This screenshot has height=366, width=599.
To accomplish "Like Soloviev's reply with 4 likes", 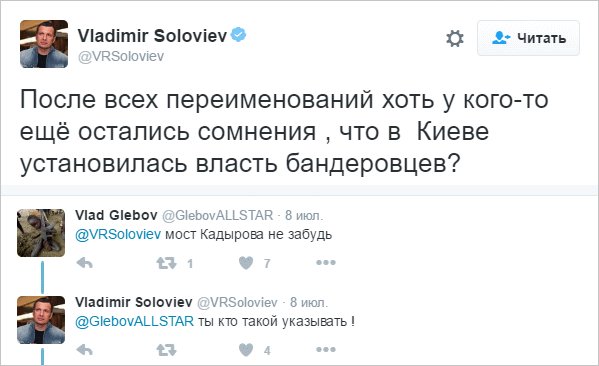I will click(246, 350).
